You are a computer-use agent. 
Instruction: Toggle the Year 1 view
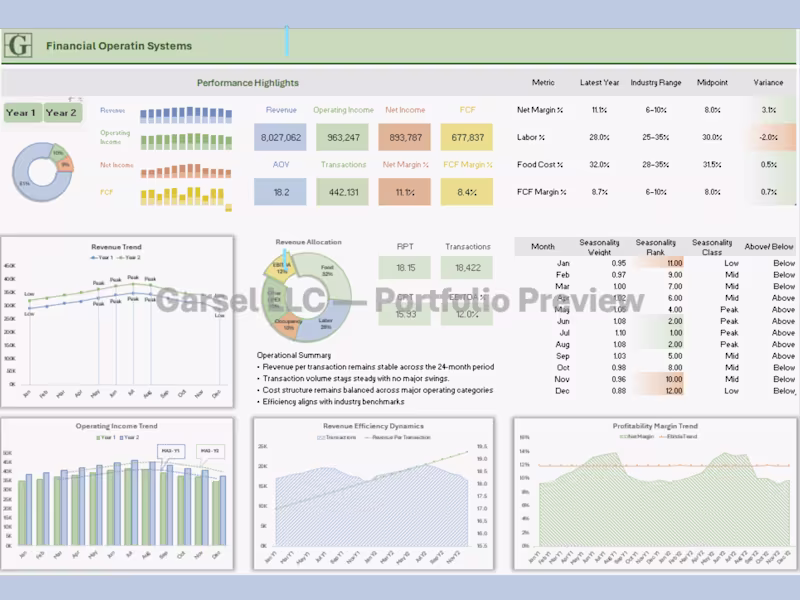[22, 112]
